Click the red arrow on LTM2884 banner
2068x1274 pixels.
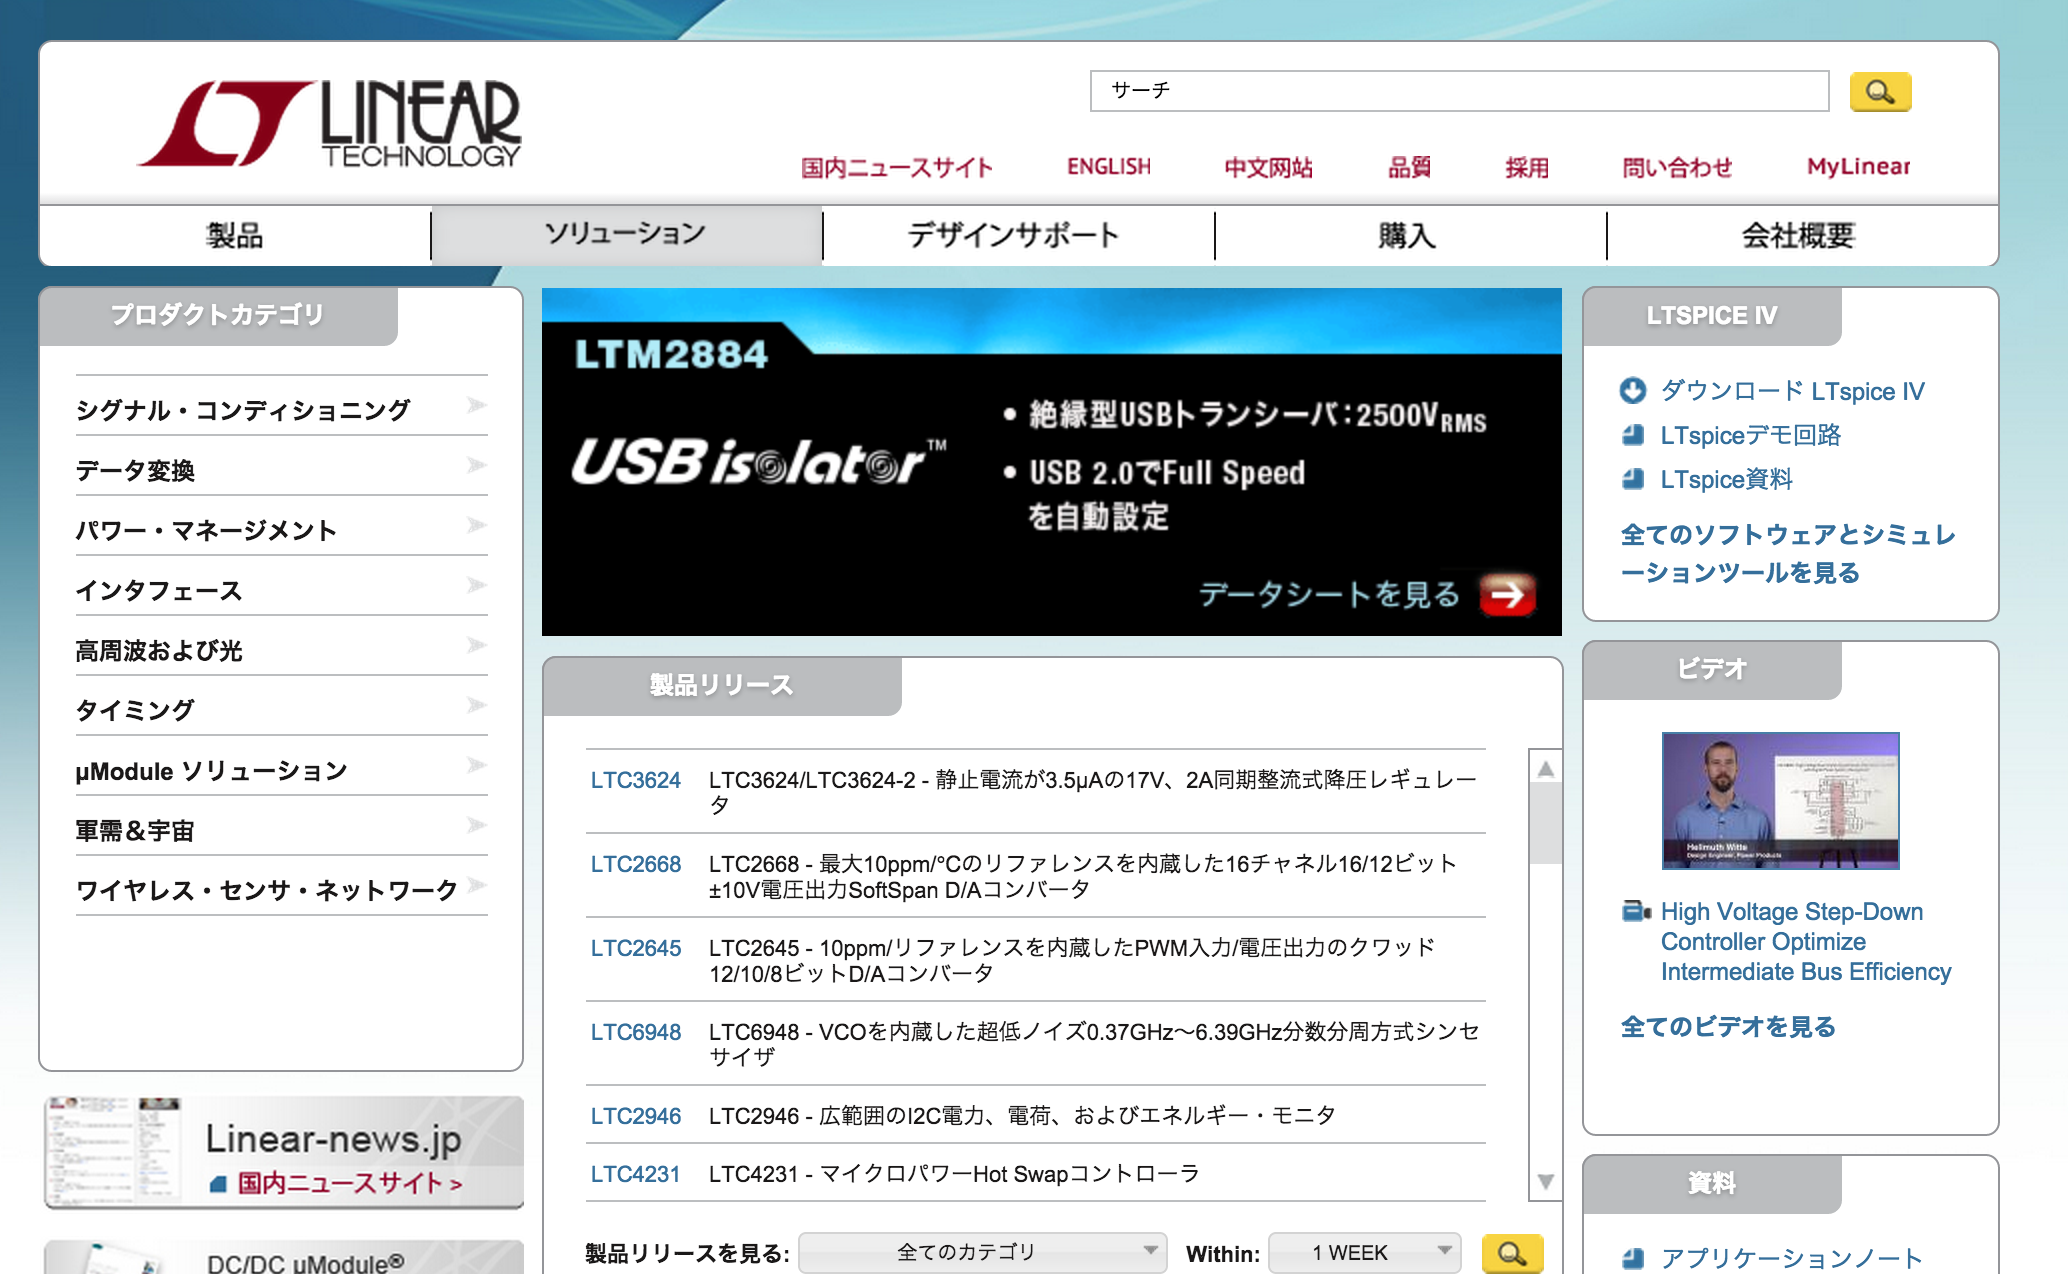[x=1507, y=595]
